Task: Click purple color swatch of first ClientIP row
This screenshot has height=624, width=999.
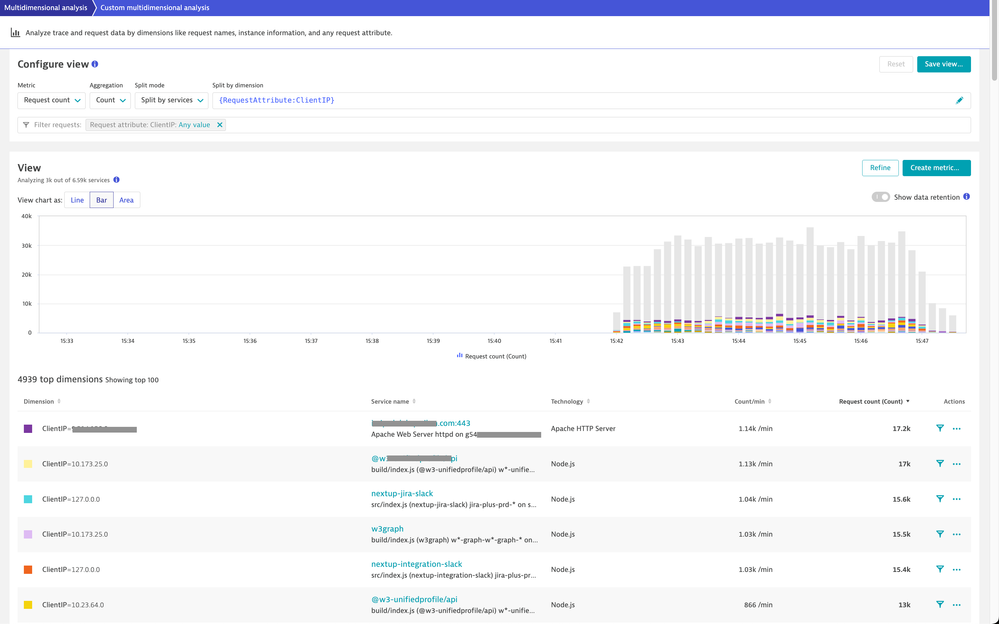Action: coord(28,429)
